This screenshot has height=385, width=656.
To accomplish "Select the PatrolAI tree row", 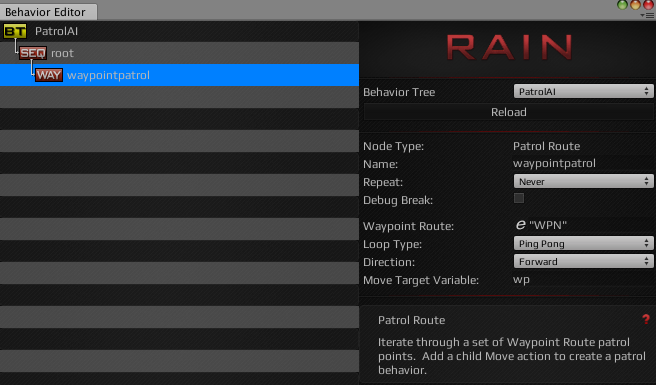I will (x=179, y=31).
